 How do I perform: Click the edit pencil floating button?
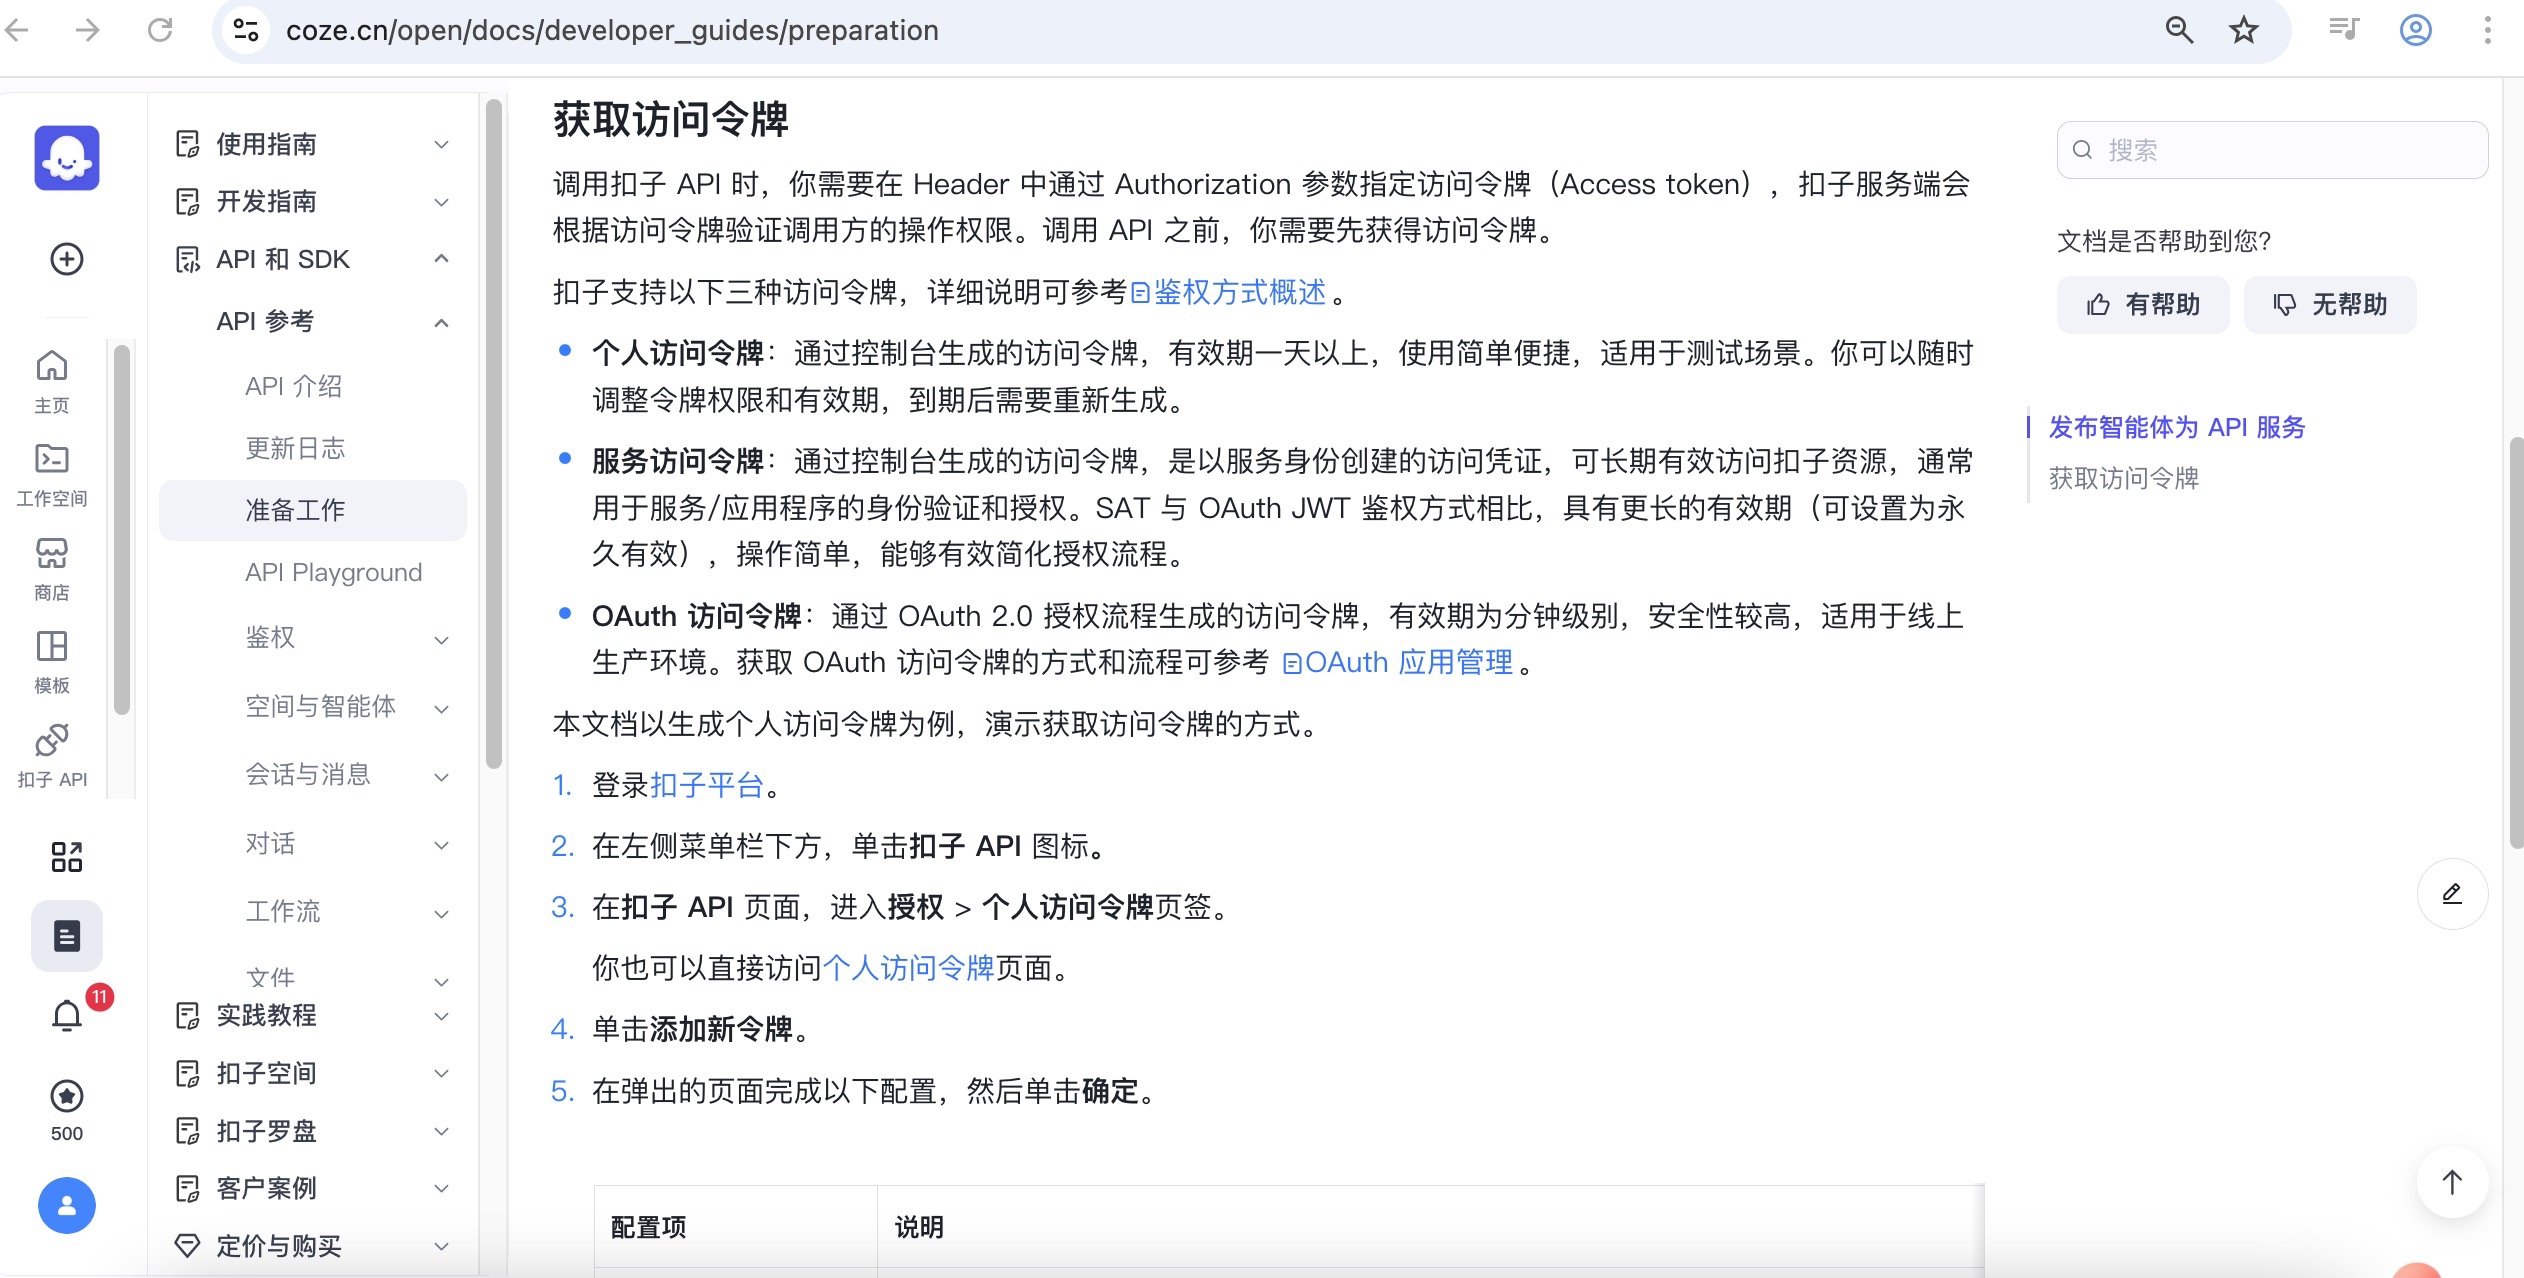coord(2452,893)
